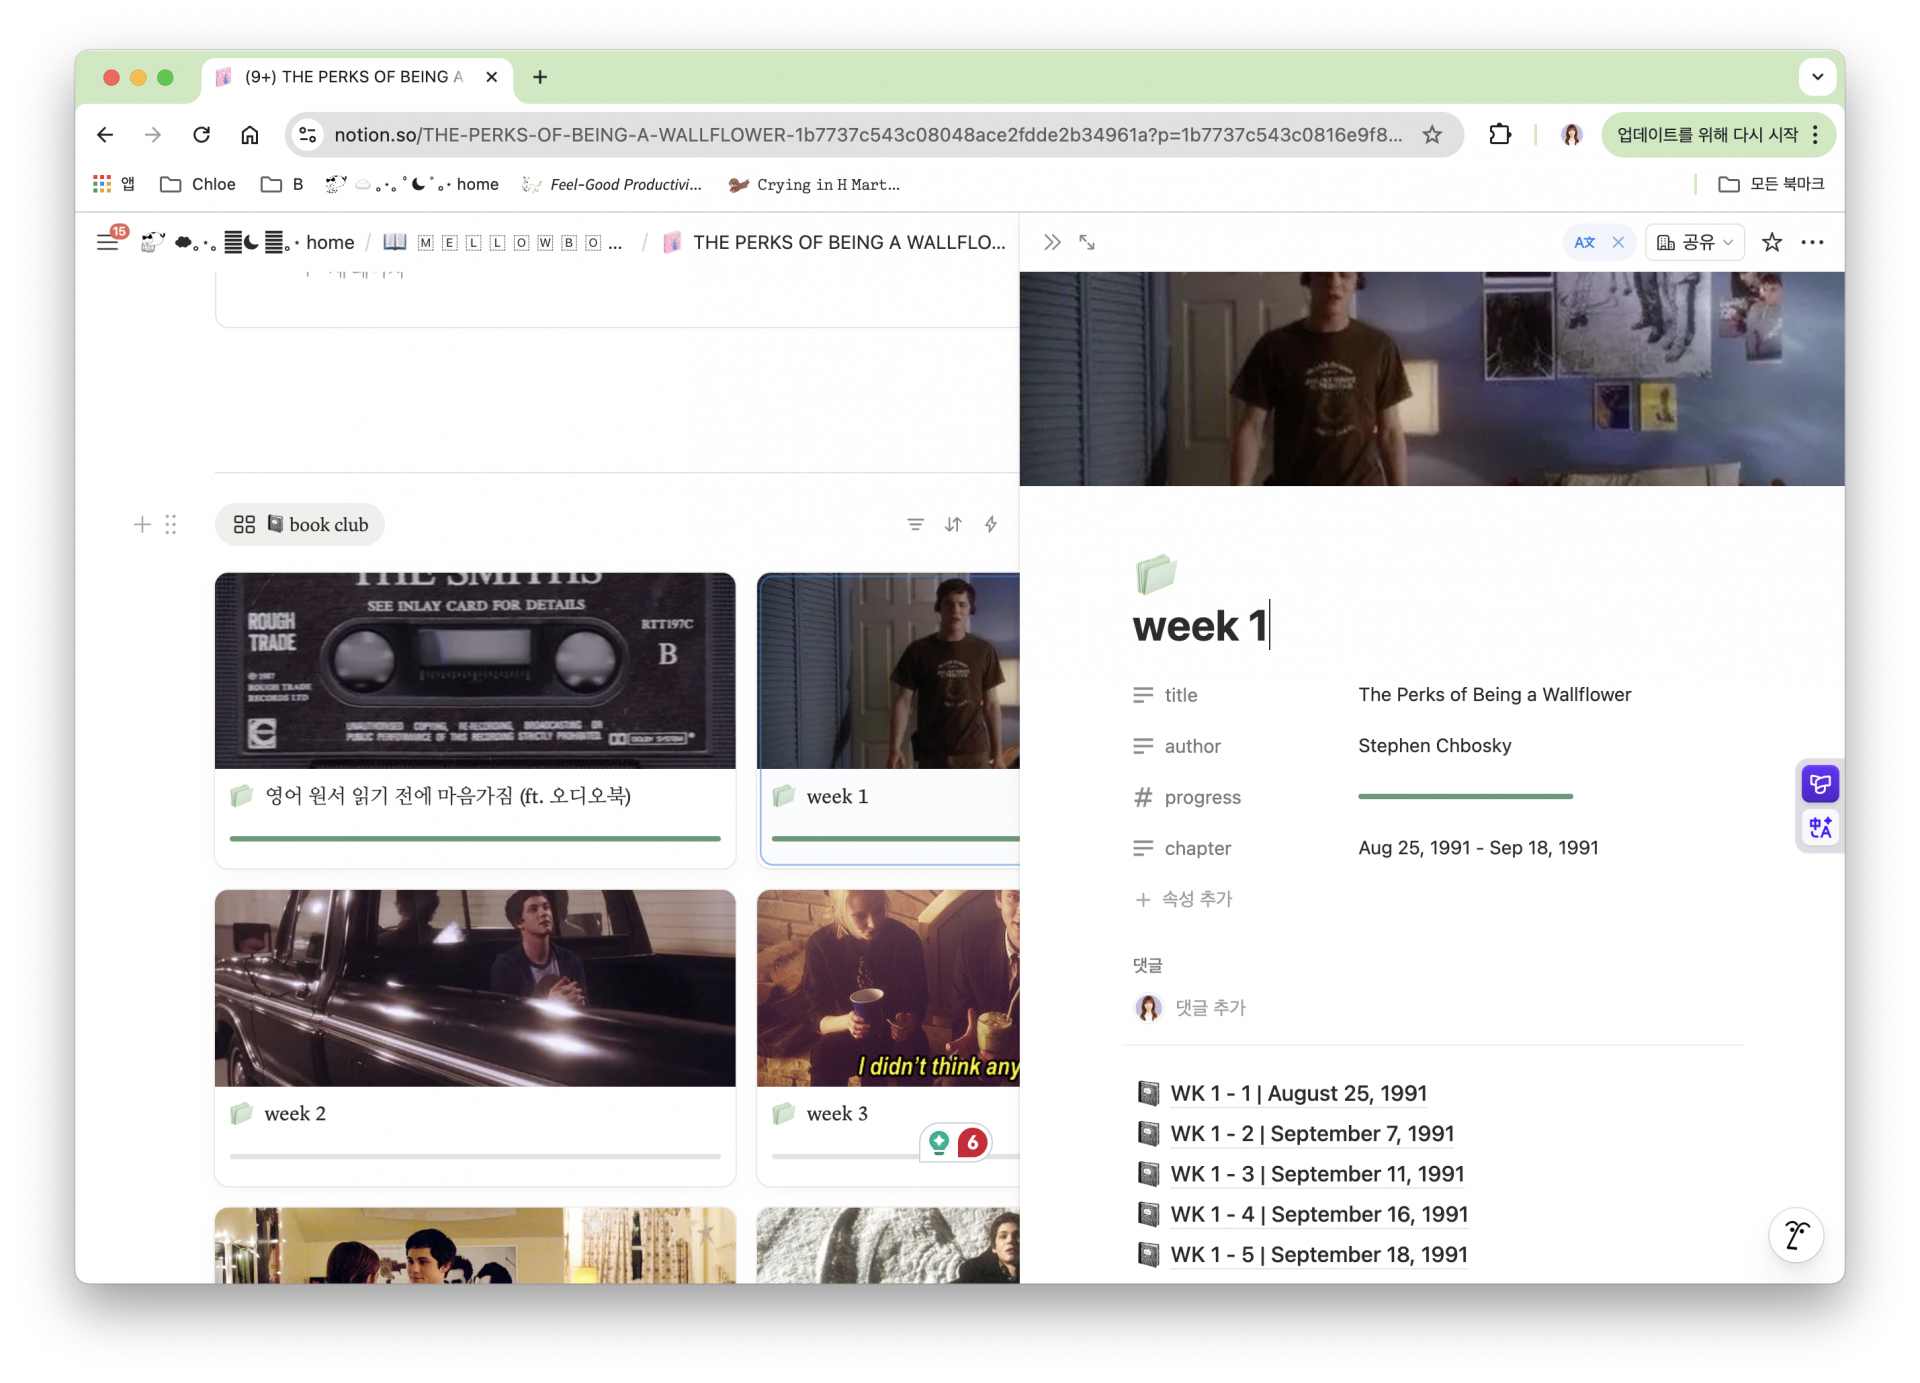Click the floating translate extension icon
The height and width of the screenshot is (1383, 1920).
1820,828
